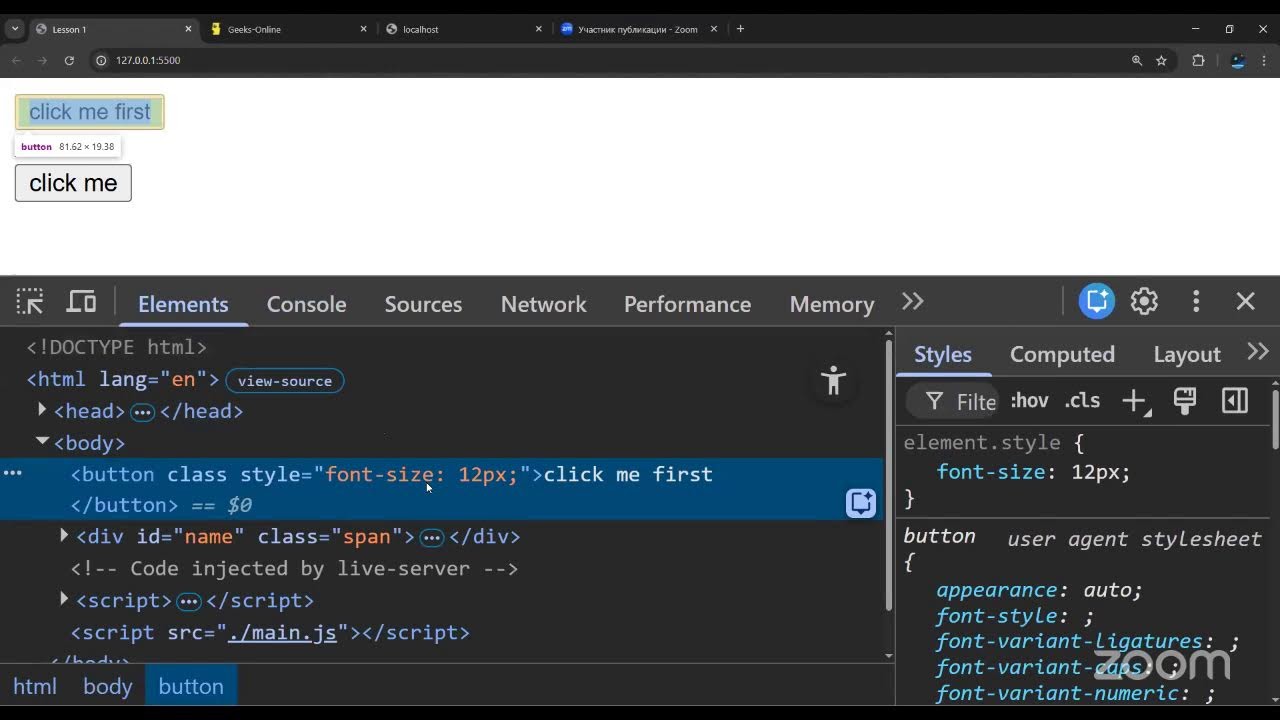Expand the div id="name" node
Image resolution: width=1280 pixels, height=720 pixels.
[x=64, y=535]
